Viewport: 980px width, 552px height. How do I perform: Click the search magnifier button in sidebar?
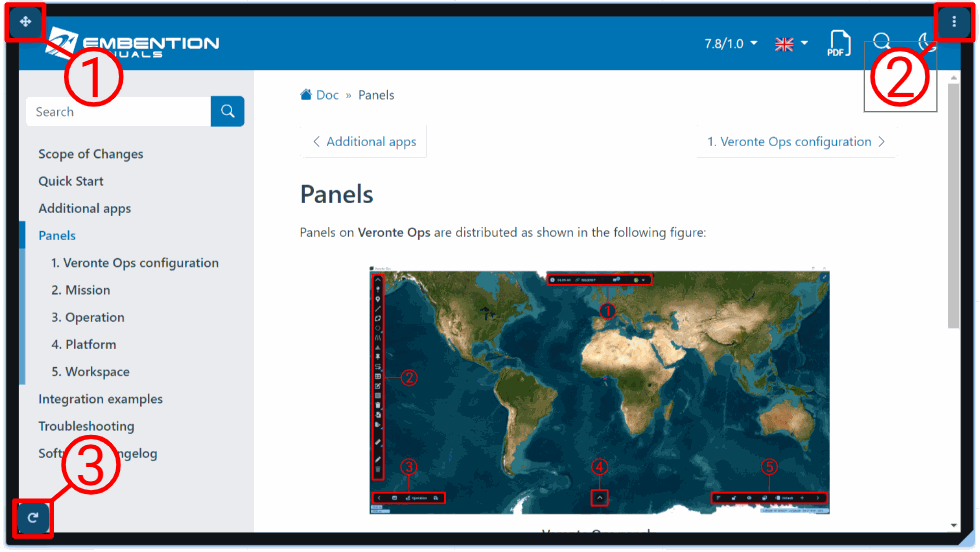click(228, 111)
